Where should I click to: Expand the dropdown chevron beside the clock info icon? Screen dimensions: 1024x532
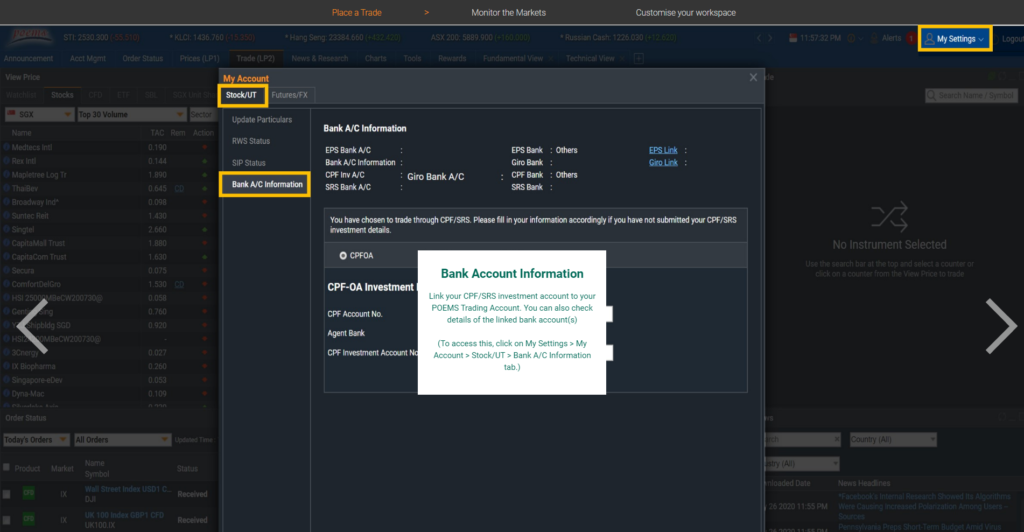860,39
